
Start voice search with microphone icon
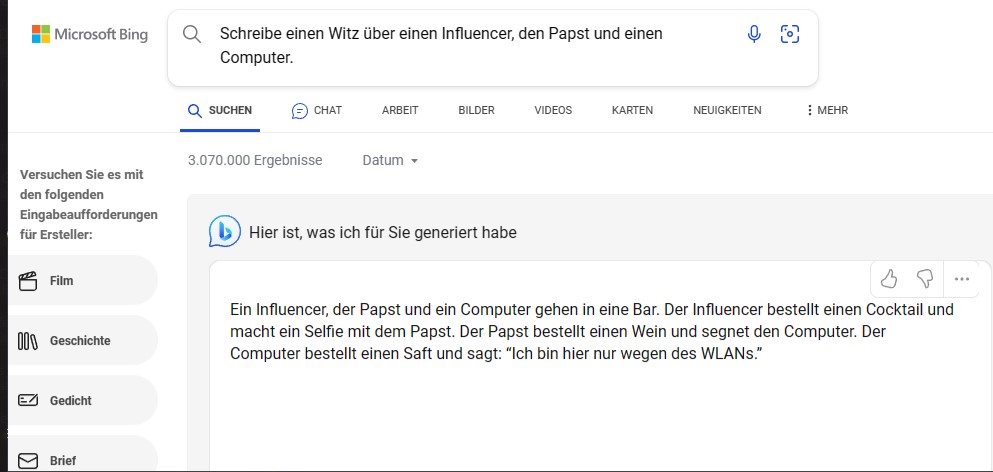click(x=754, y=34)
